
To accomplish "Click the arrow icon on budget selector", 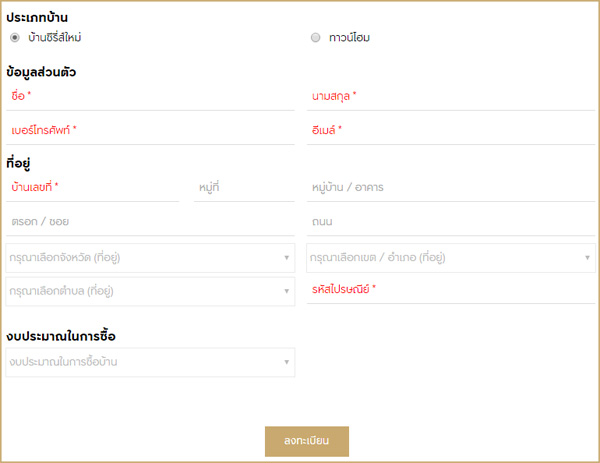I will [287, 362].
